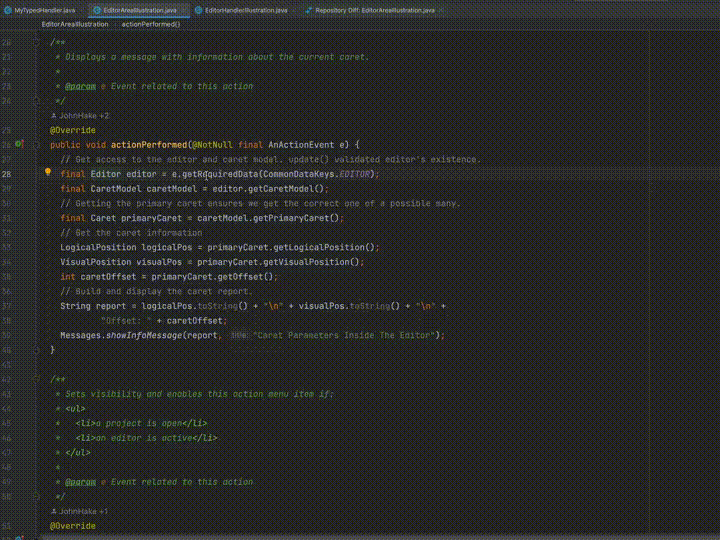Screen dimensions: 720x540
Task: Click the VisualPosition type name
Action: (96, 262)
